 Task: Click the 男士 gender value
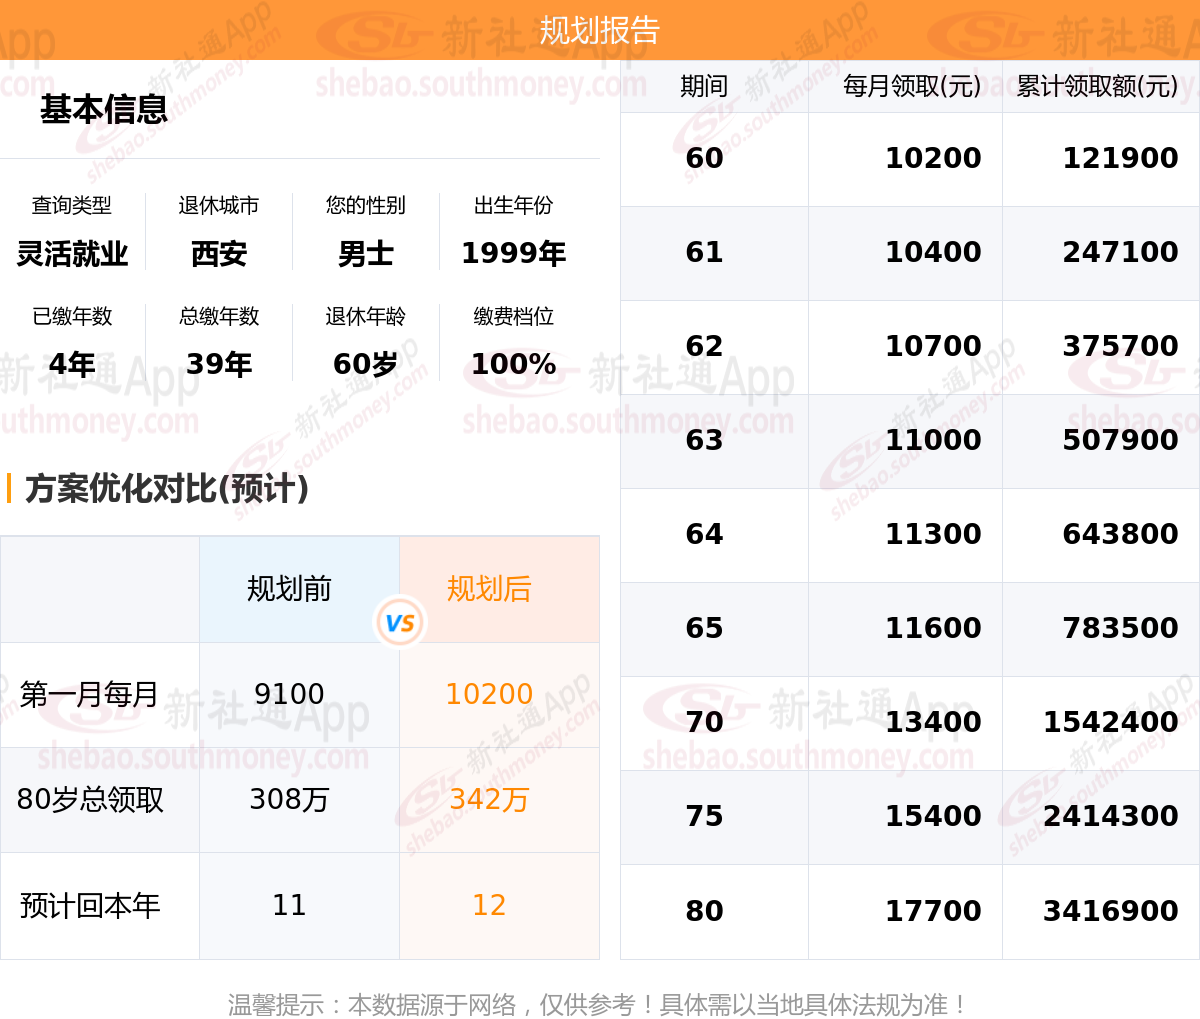click(x=366, y=254)
